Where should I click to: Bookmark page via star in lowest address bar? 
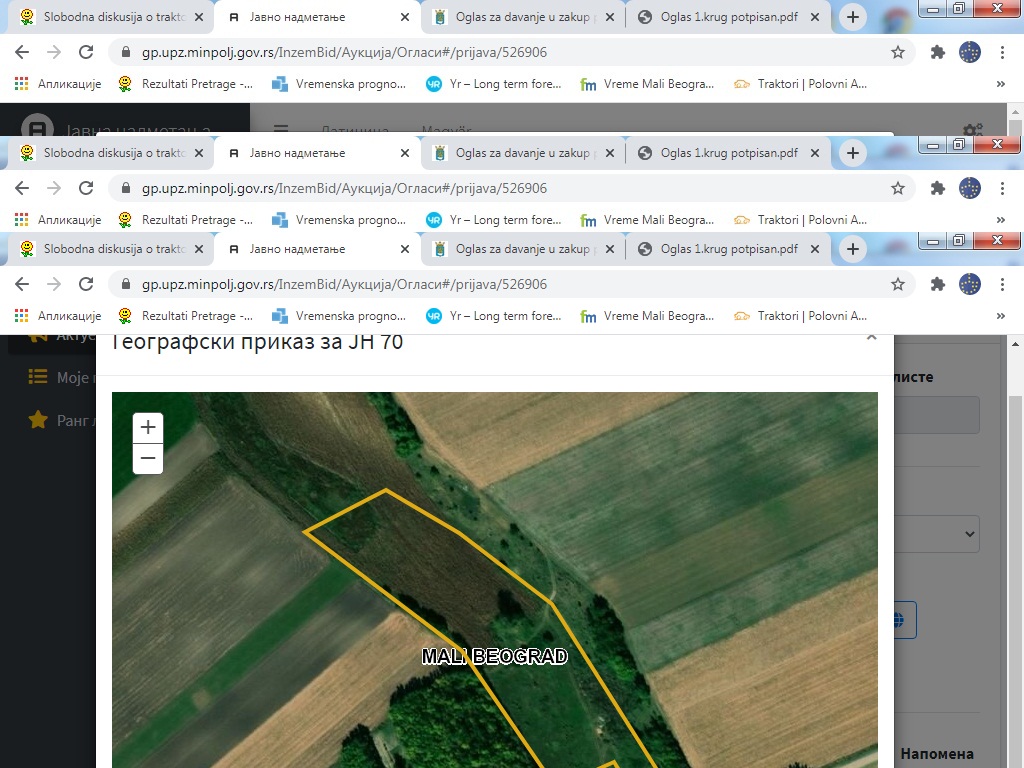coord(898,284)
